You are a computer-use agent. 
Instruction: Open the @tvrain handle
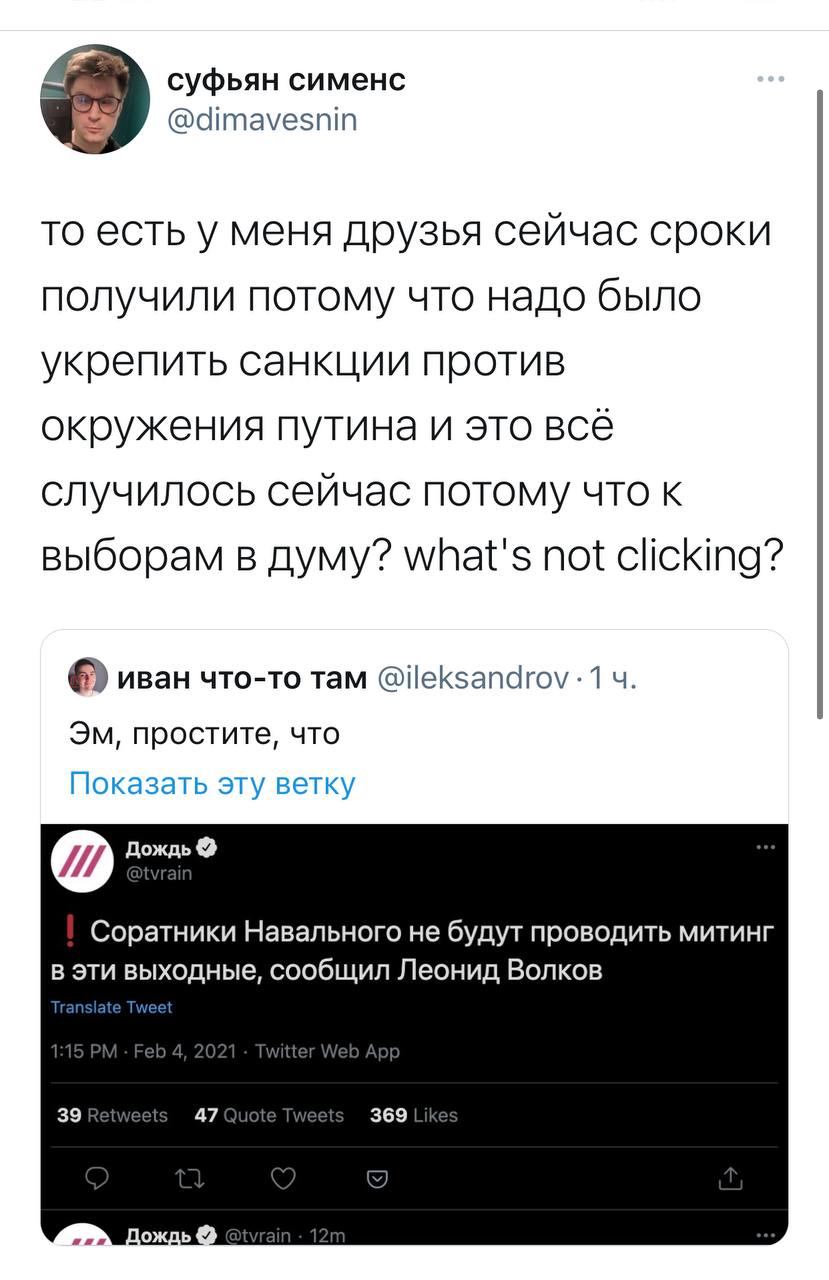click(x=159, y=873)
